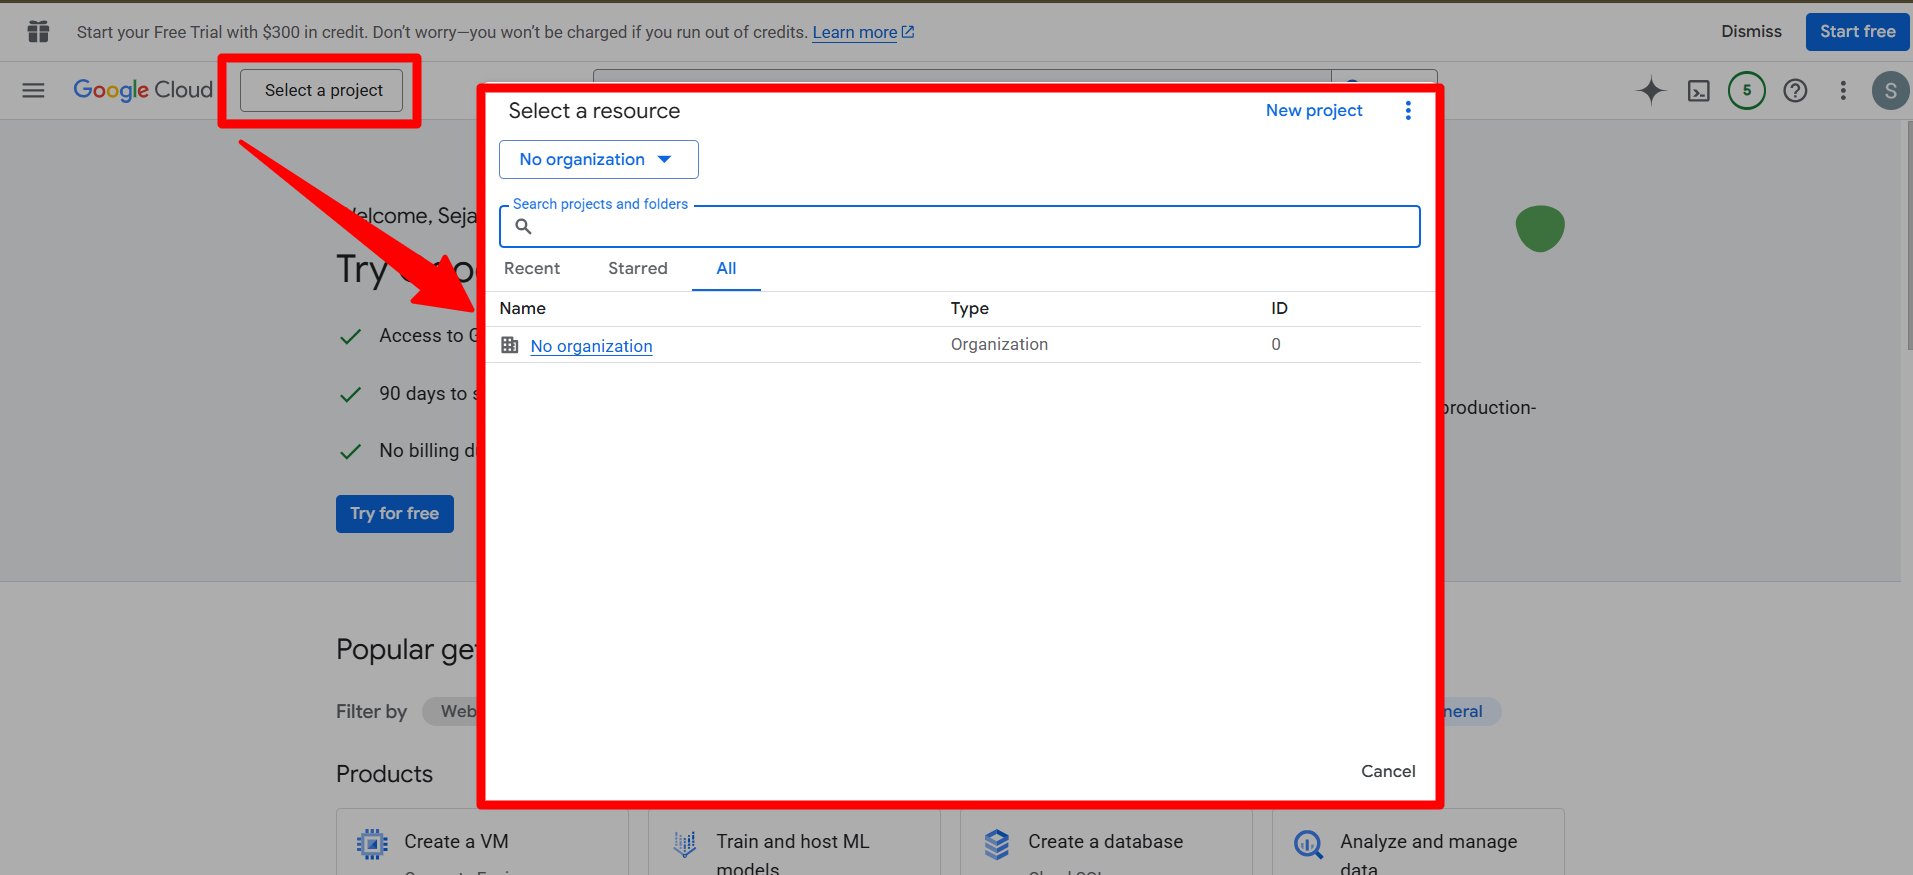The height and width of the screenshot is (875, 1913).
Task: Click the search magnifier icon in the dialog
Action: point(523,227)
